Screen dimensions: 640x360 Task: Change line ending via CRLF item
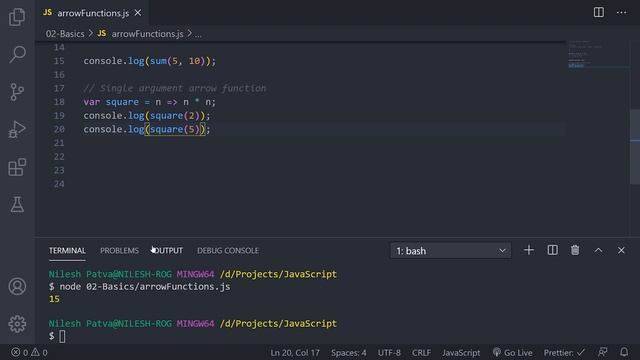(421, 353)
